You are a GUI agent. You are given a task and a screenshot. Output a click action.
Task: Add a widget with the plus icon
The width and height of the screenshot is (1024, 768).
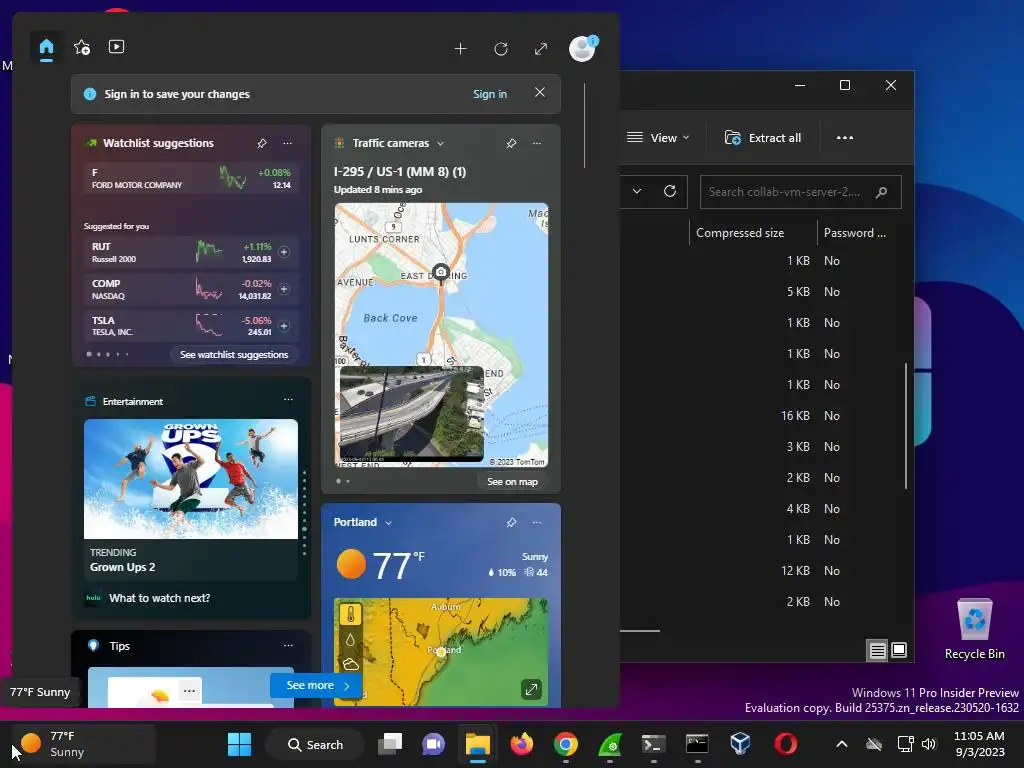pyautogui.click(x=460, y=49)
